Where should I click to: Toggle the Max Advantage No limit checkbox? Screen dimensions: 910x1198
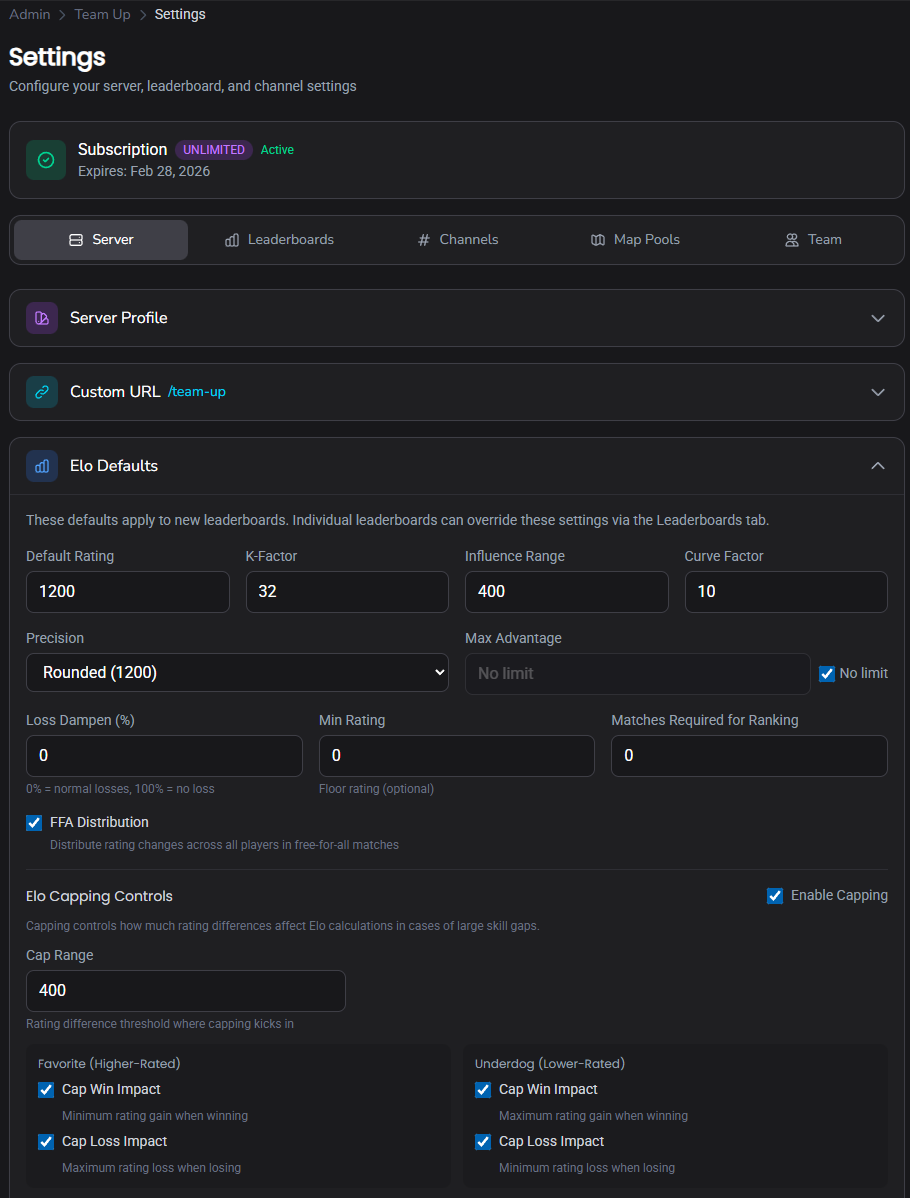[x=827, y=674]
